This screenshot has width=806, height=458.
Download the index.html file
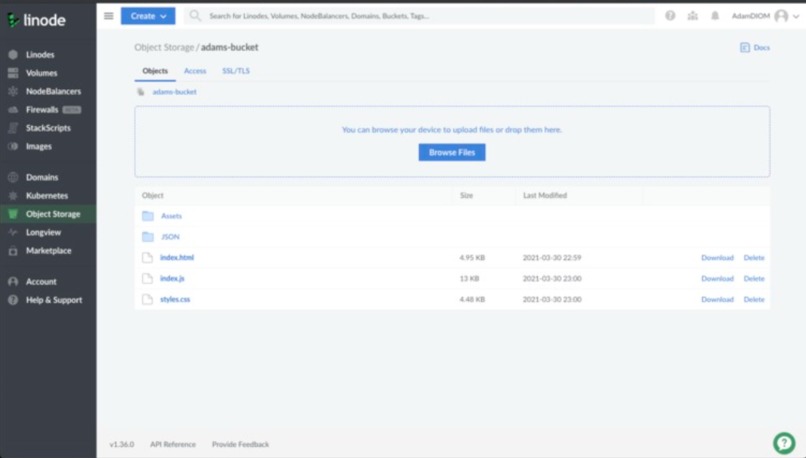(717, 258)
